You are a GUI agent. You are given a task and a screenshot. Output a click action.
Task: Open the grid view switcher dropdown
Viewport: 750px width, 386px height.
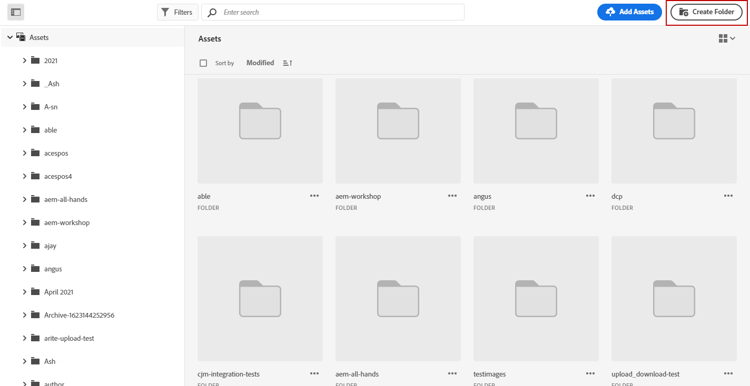tap(727, 39)
